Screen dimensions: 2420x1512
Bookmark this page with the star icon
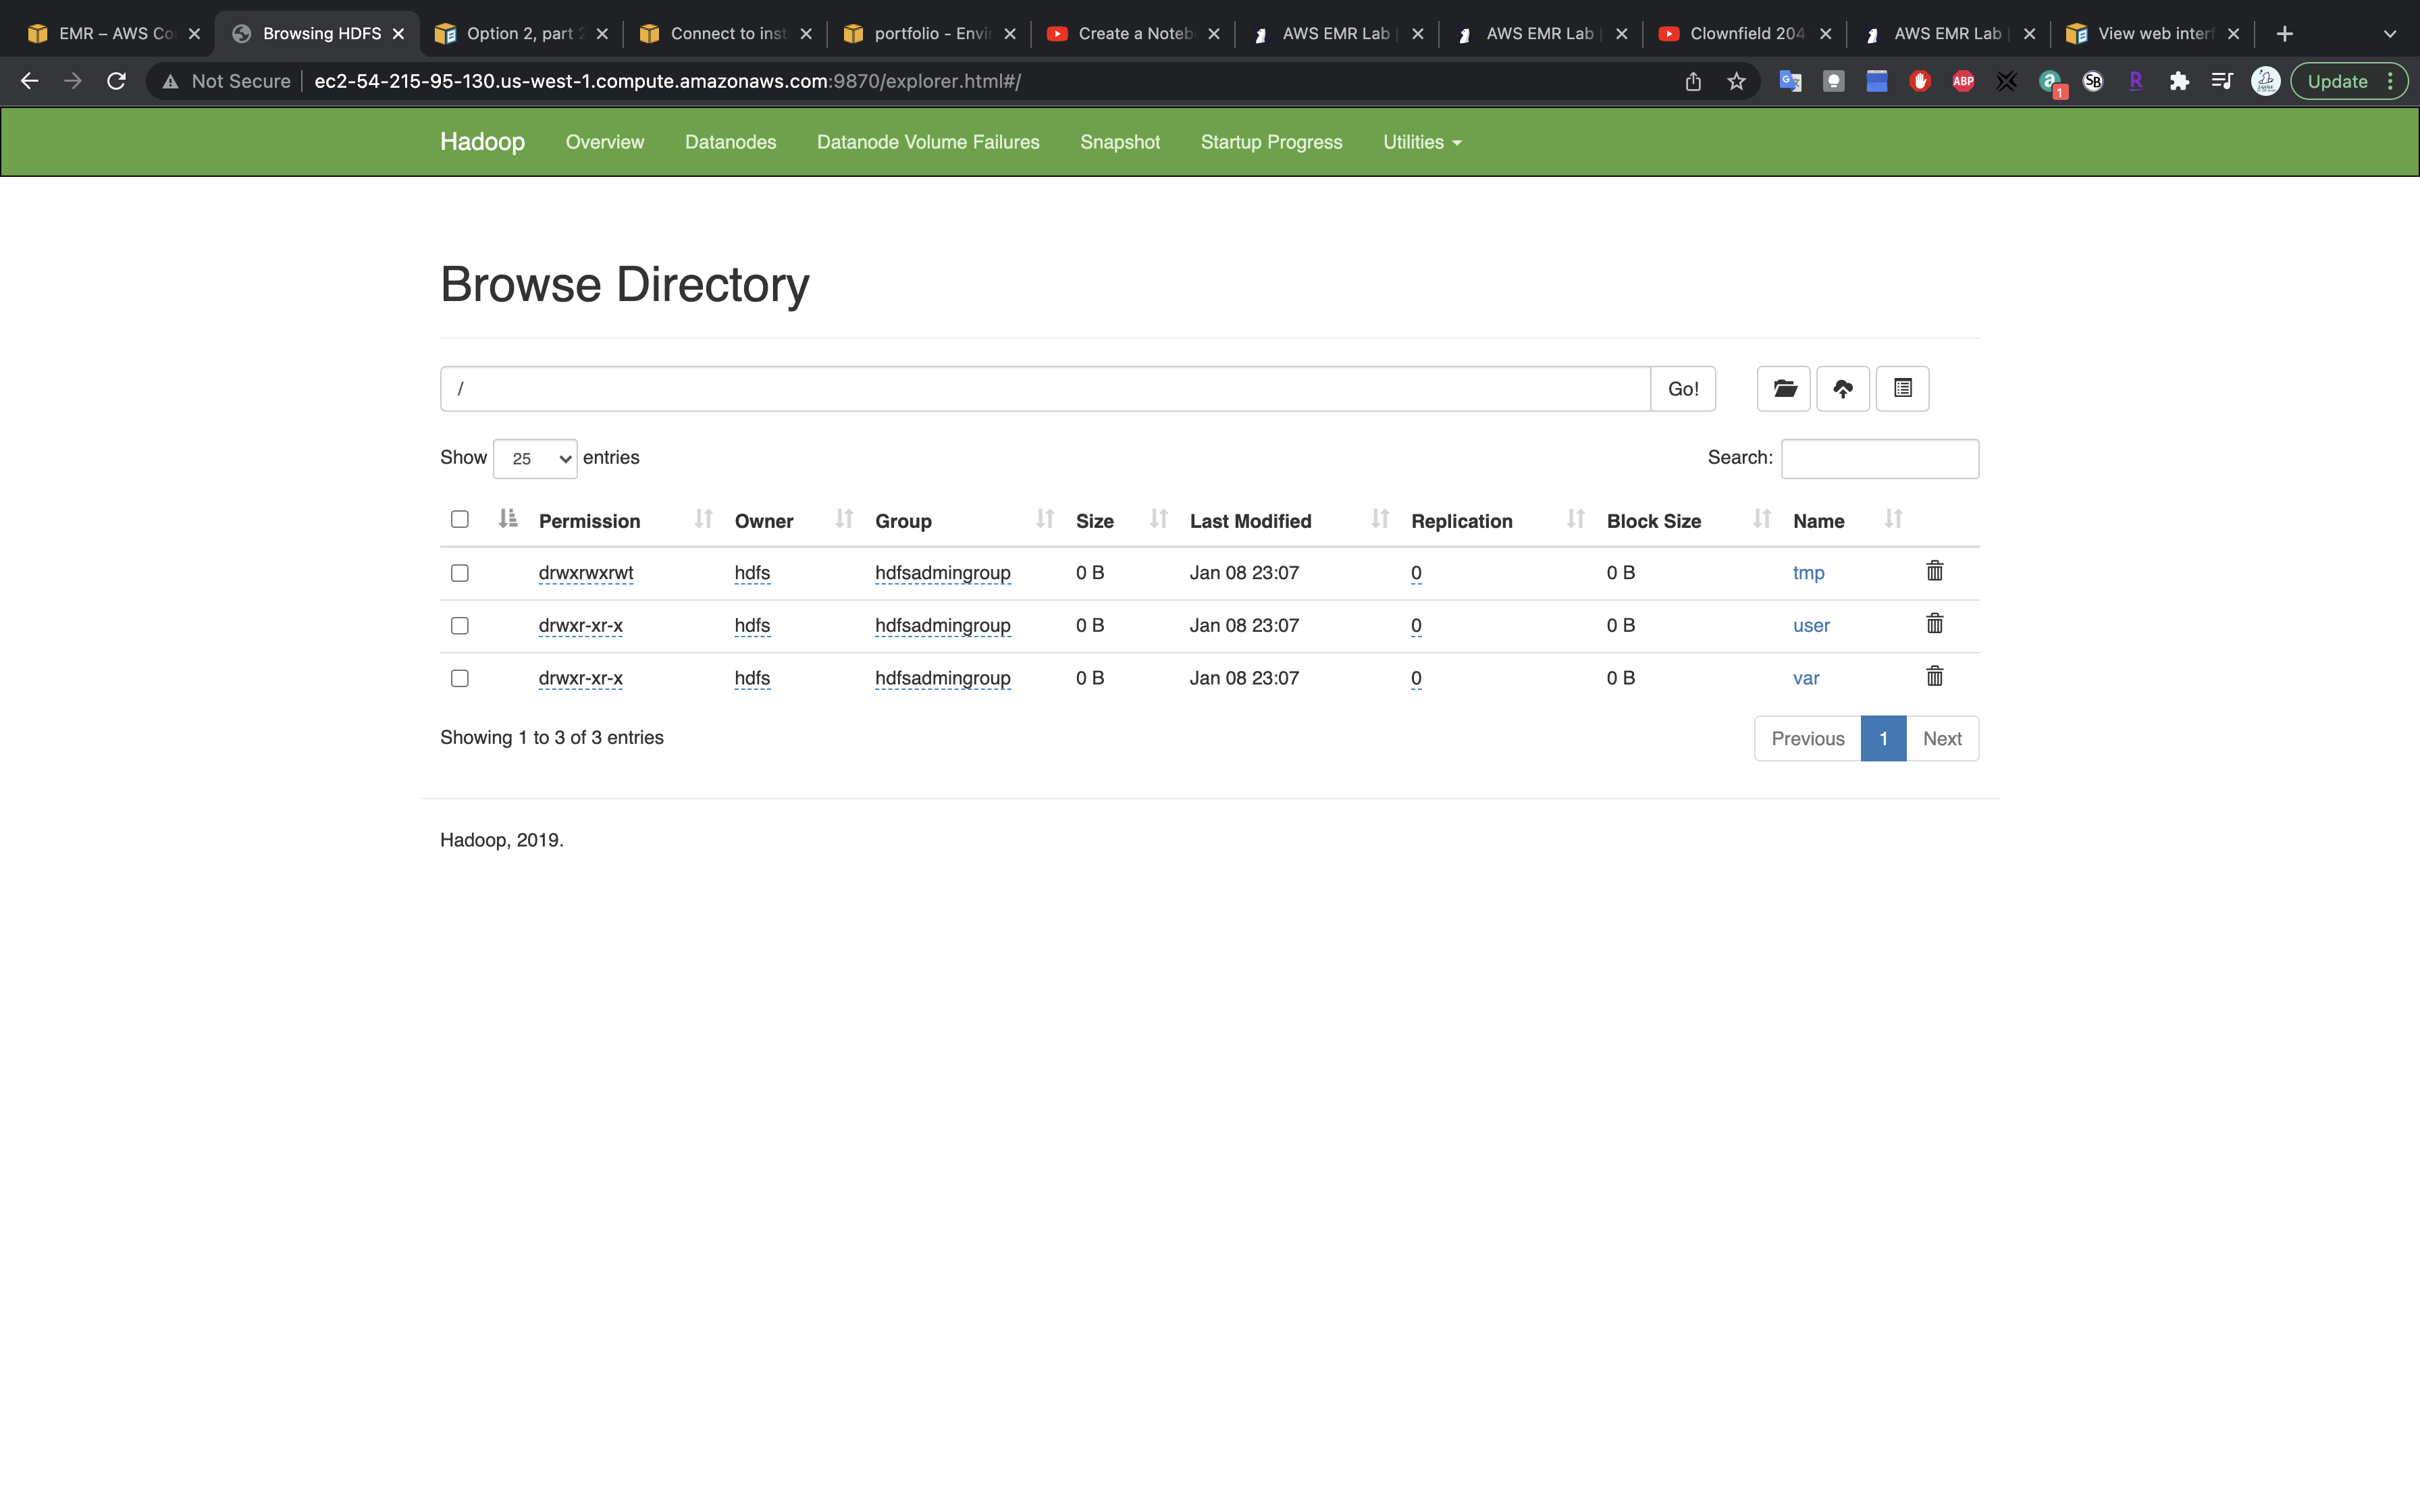pos(1736,81)
